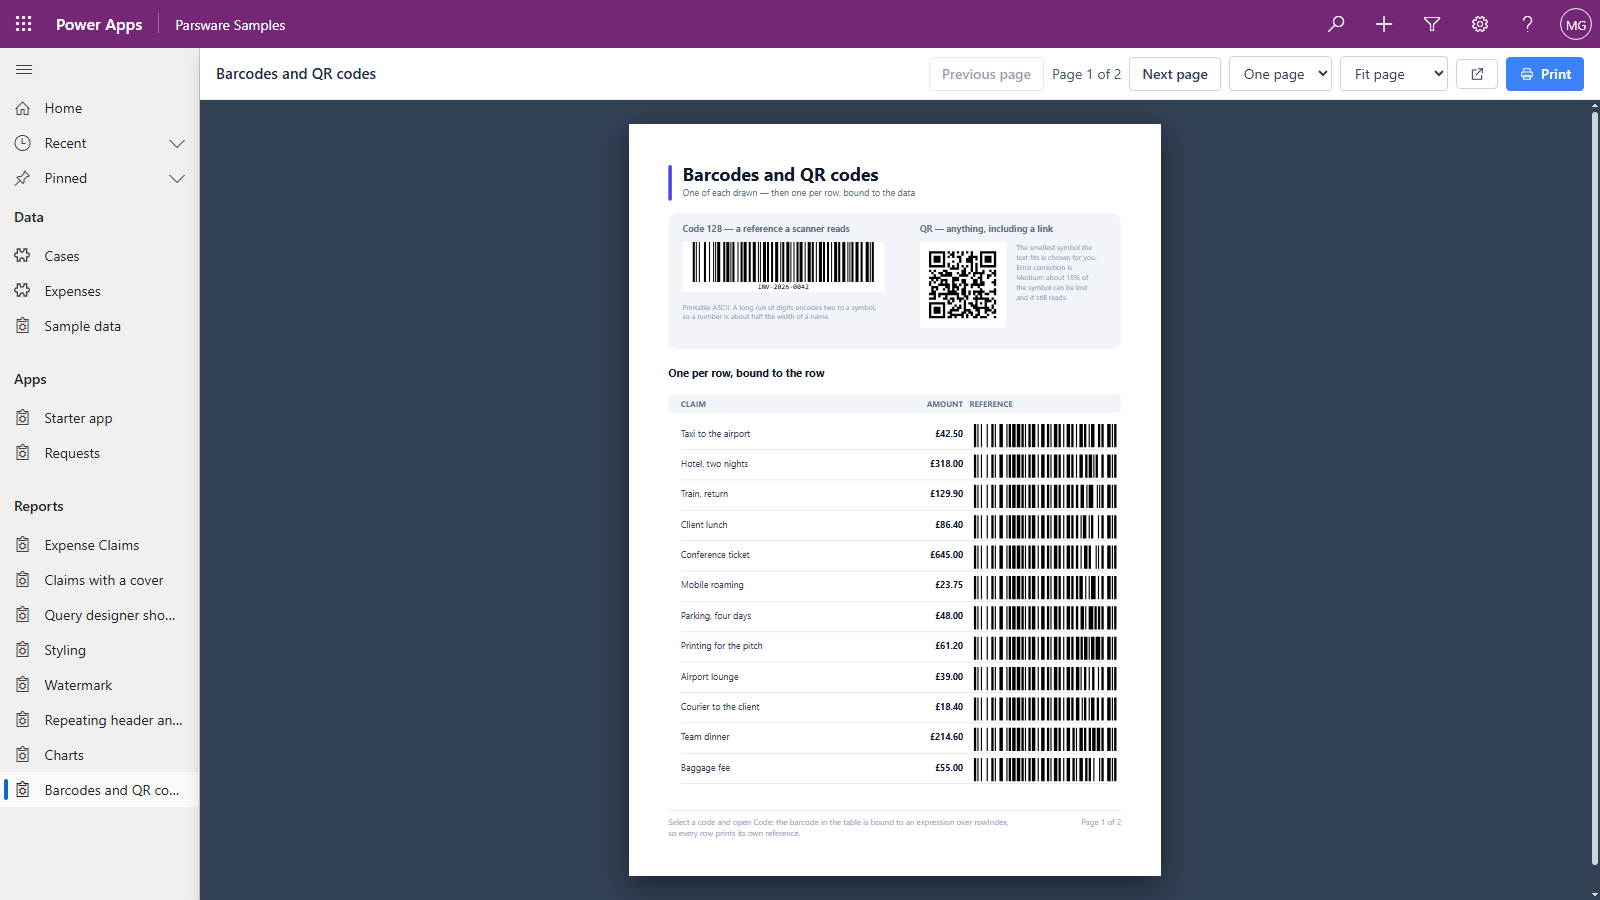Click the help question mark icon
This screenshot has width=1600, height=900.
pyautogui.click(x=1528, y=24)
